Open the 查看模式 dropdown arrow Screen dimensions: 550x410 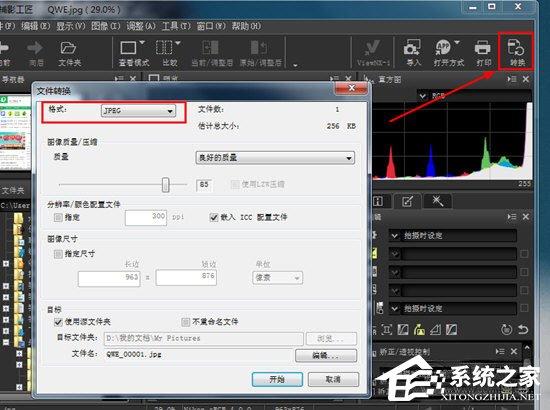click(x=142, y=42)
